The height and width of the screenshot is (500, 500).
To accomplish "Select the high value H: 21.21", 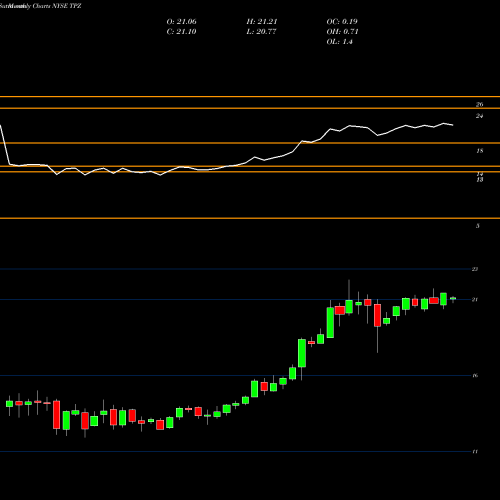I will pos(262,22).
